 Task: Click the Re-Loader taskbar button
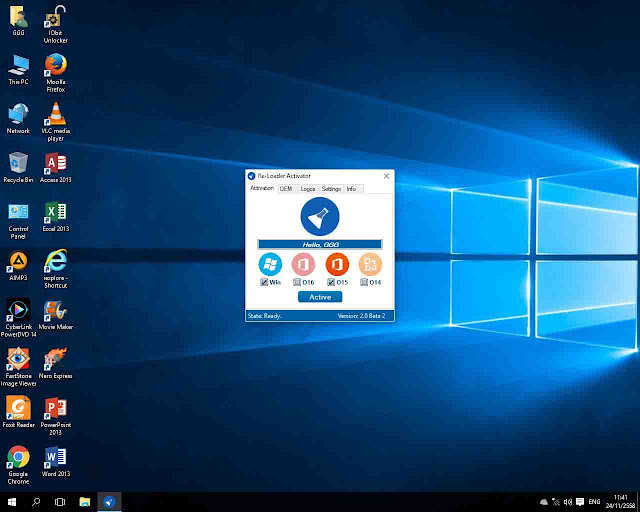109,502
